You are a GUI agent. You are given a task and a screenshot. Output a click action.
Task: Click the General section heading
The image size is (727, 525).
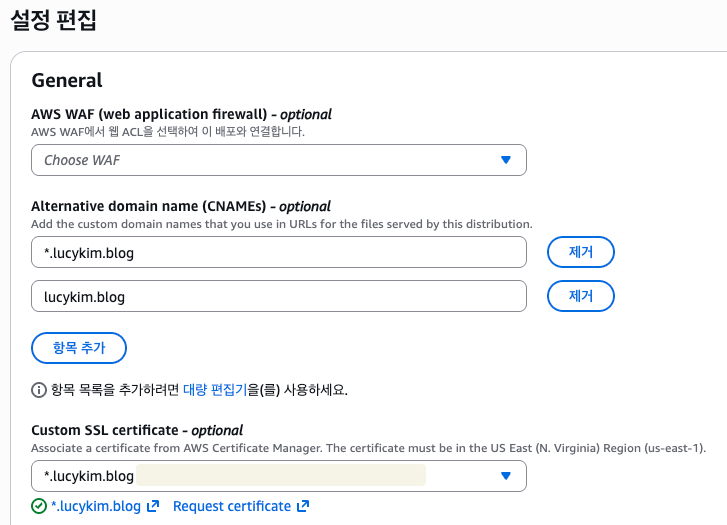[x=67, y=80]
